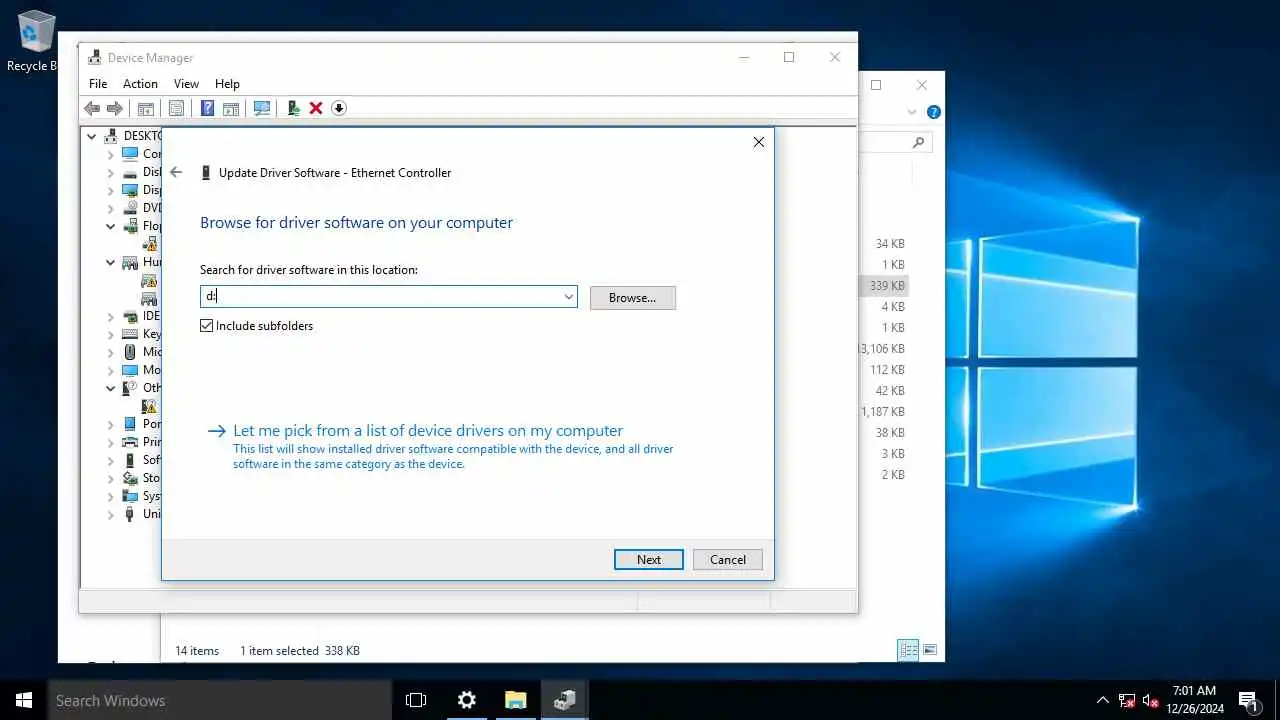Switch File Explorer to large icons view

930,650
